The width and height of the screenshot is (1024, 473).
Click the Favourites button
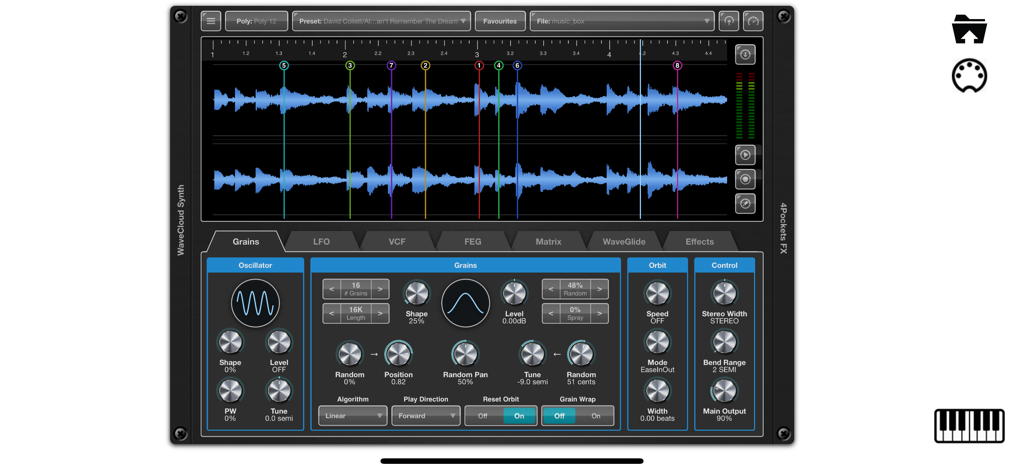coord(500,21)
